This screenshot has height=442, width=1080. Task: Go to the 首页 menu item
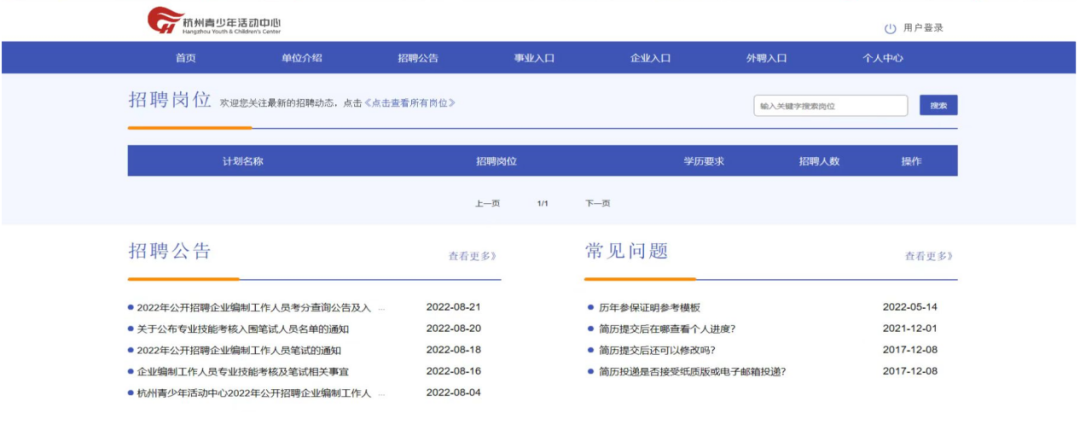click(x=186, y=58)
